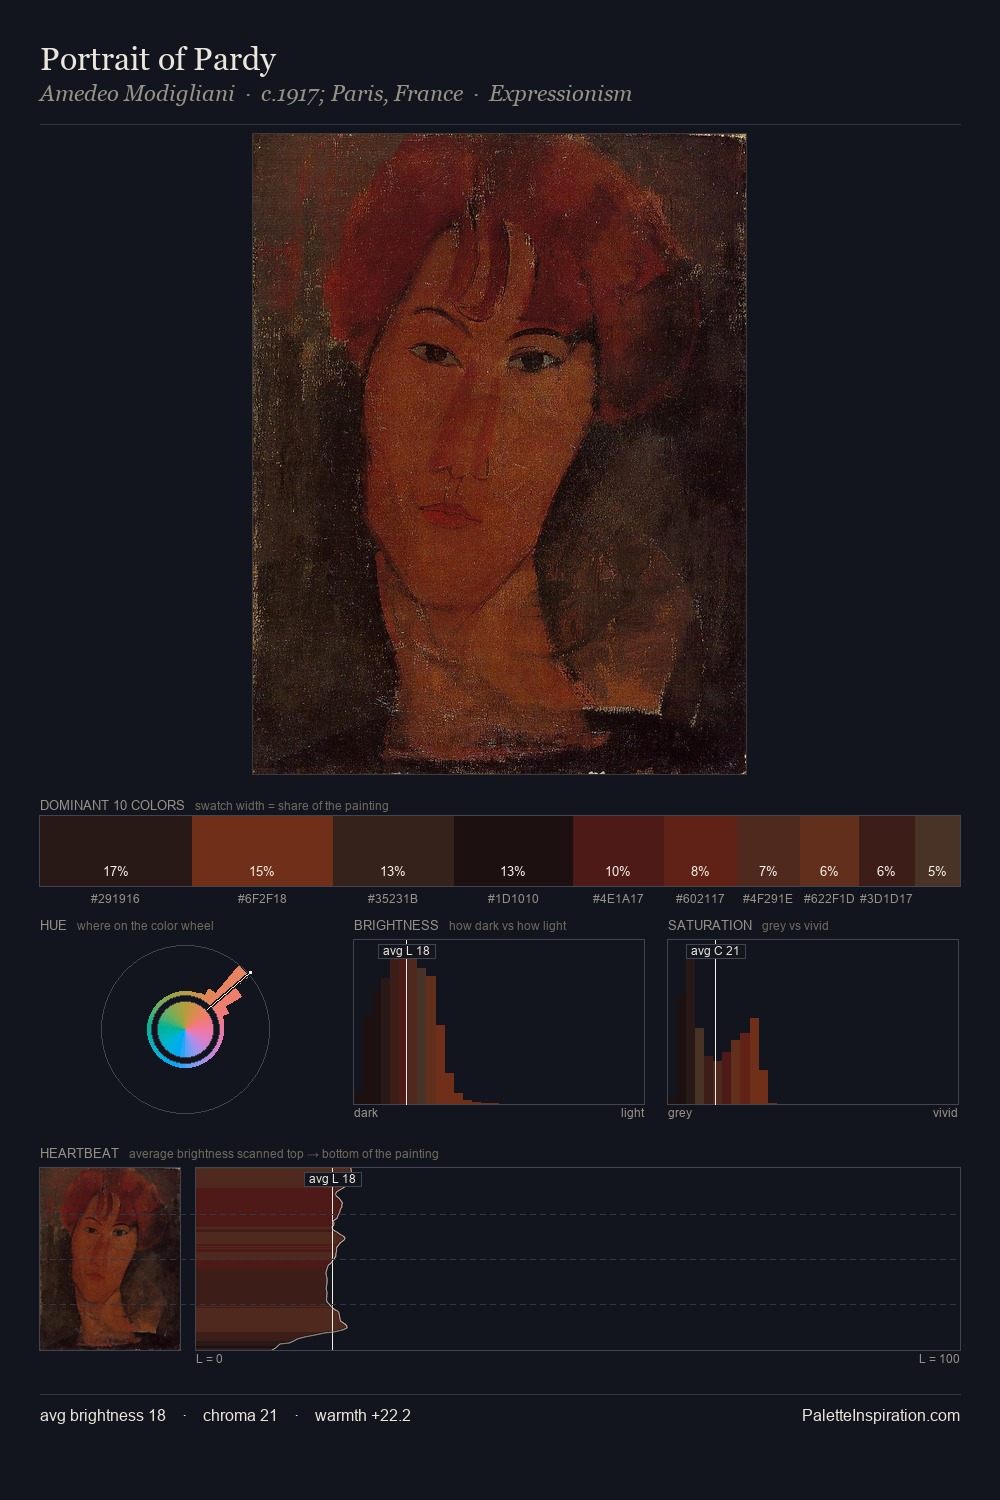Click the 'dark' axis label
This screenshot has width=1000, height=1500.
pos(366,1113)
